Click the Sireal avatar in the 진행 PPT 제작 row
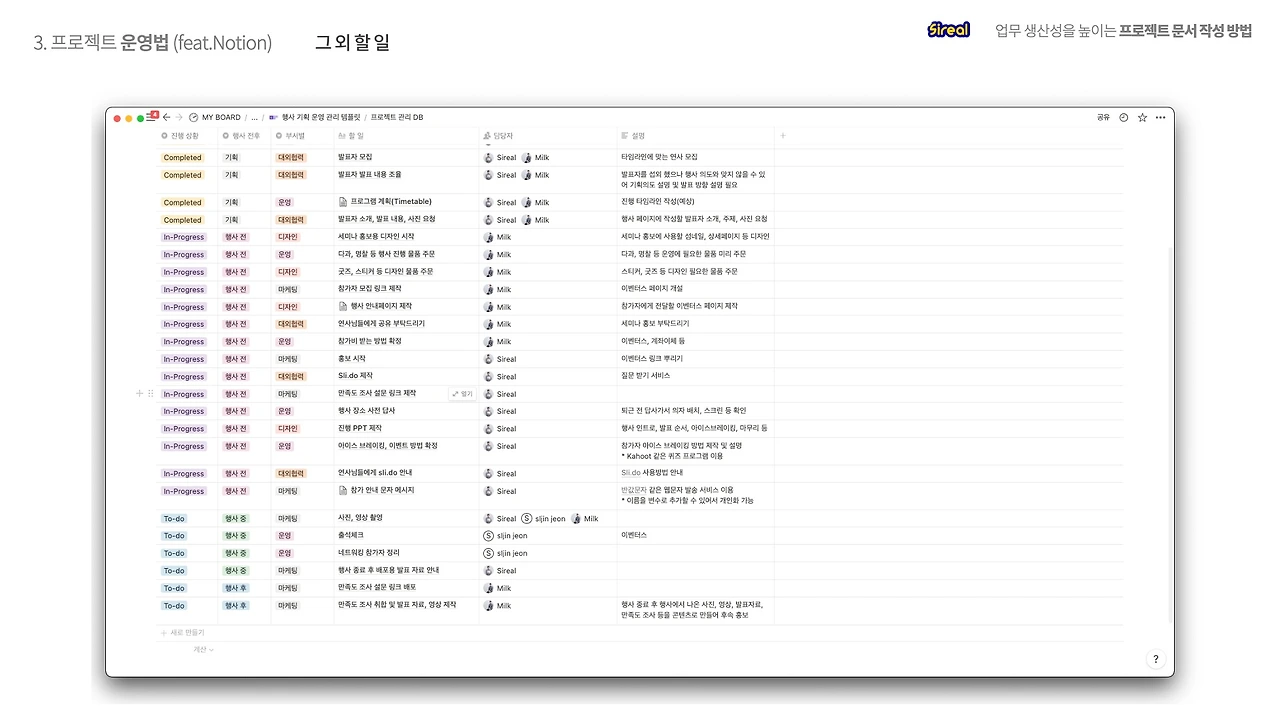 [489, 429]
